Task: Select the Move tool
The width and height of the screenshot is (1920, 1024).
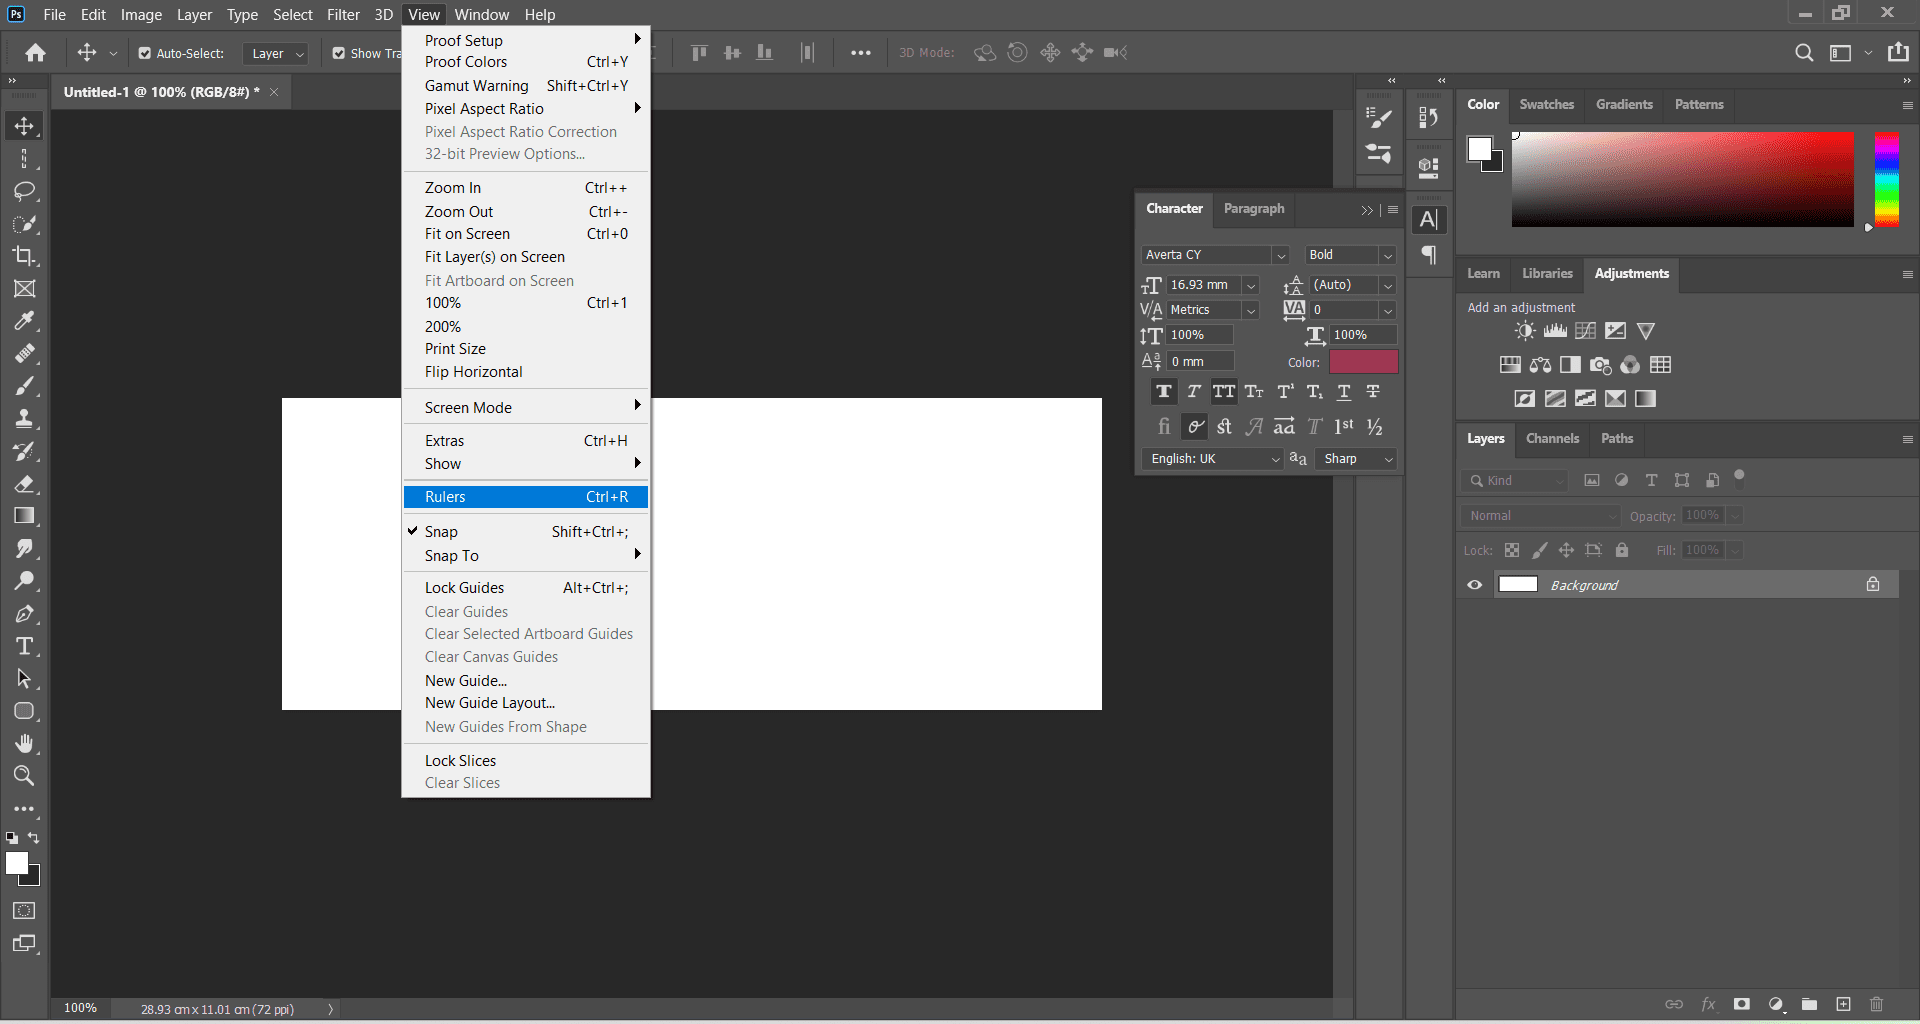Action: pos(25,125)
